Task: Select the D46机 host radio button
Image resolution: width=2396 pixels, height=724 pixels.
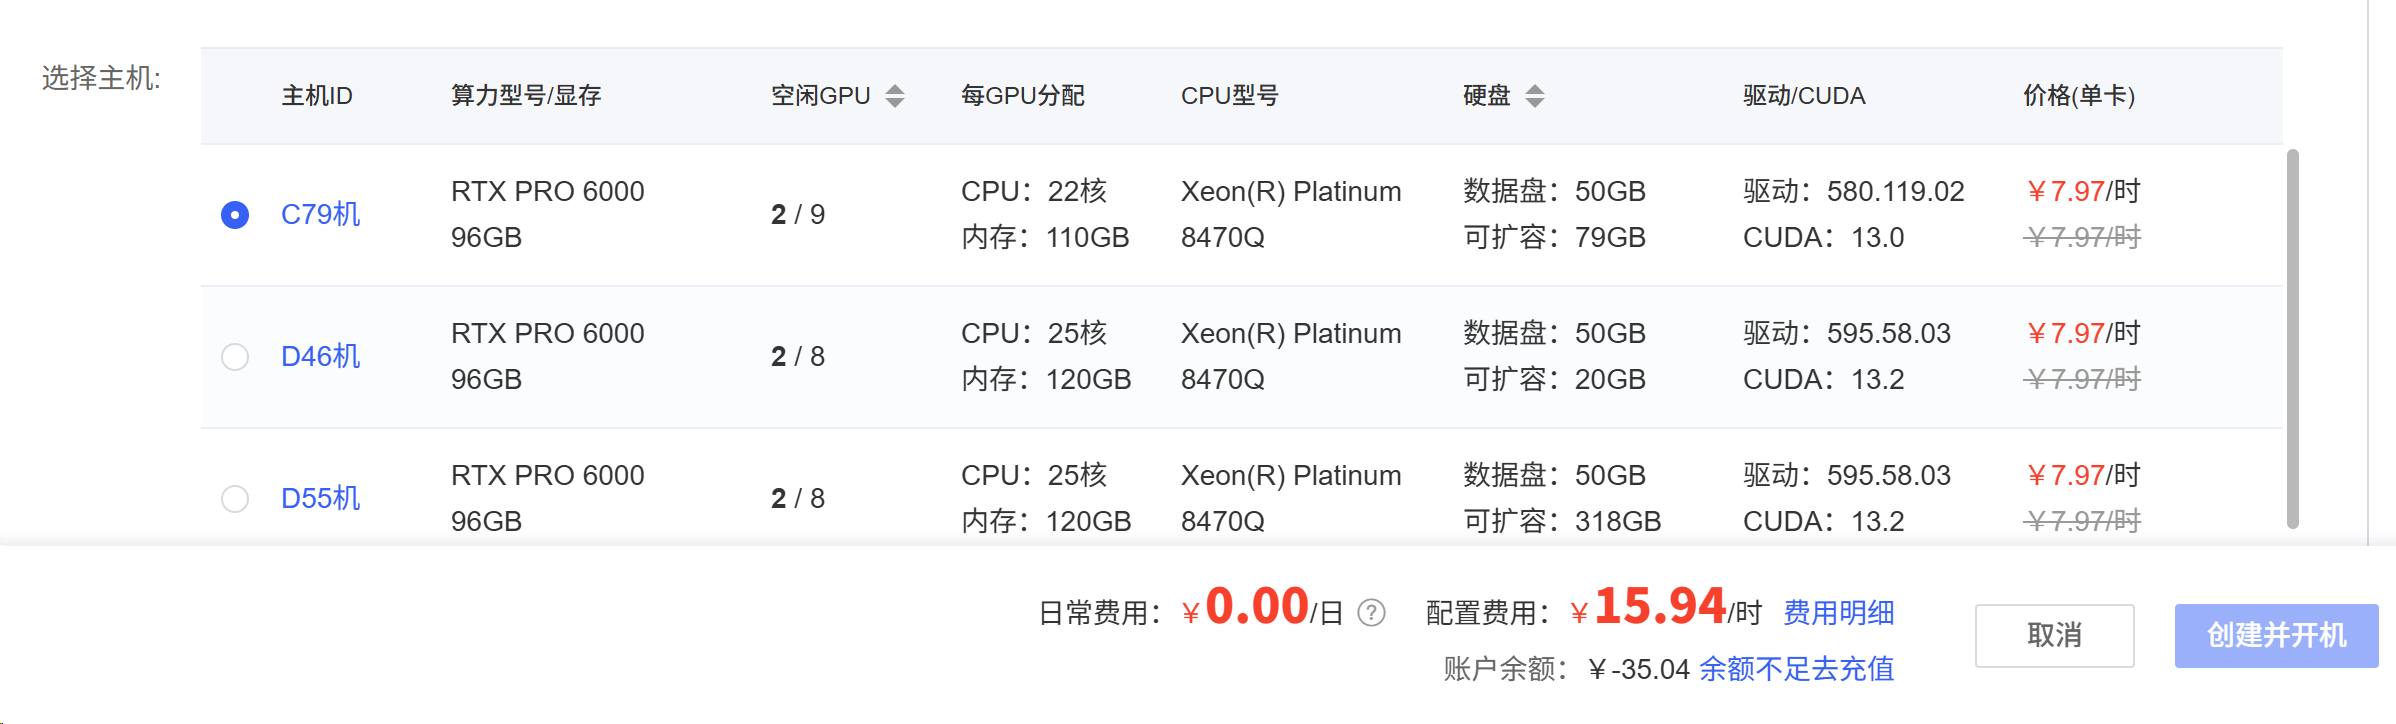Action: pyautogui.click(x=235, y=357)
